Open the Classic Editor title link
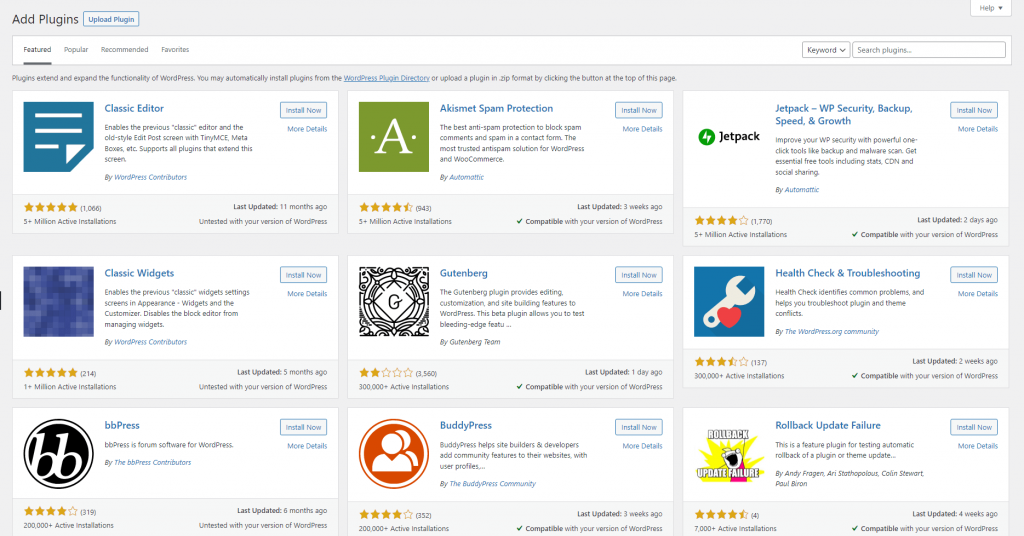Image resolution: width=1024 pixels, height=536 pixels. [x=134, y=108]
